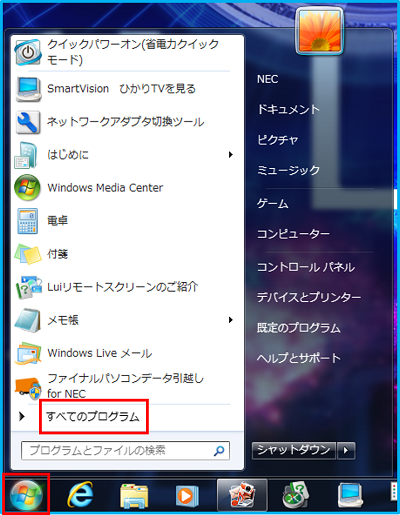The width and height of the screenshot is (400, 515).
Task: Focus the プログラムとファイルの検索 box
Action: [125, 451]
